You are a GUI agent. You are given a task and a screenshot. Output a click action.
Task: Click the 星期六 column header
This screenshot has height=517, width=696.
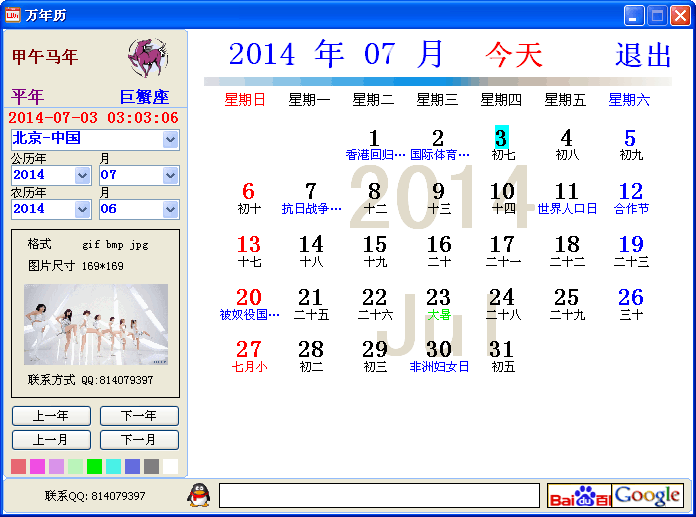click(x=629, y=100)
